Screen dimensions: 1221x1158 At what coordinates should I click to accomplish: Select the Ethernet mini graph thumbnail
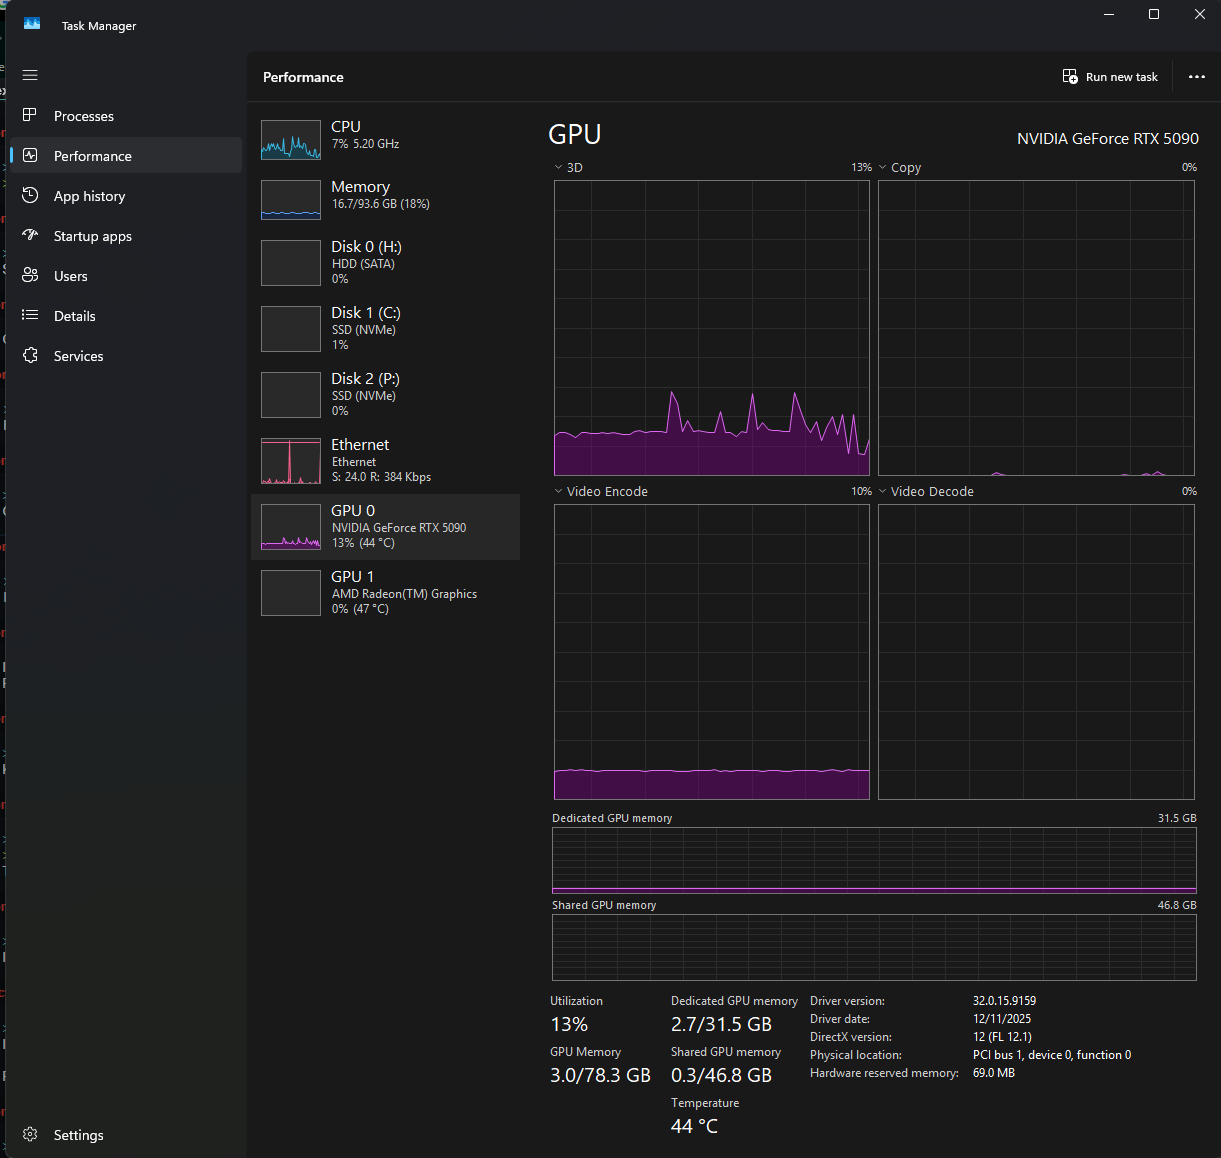coord(291,462)
